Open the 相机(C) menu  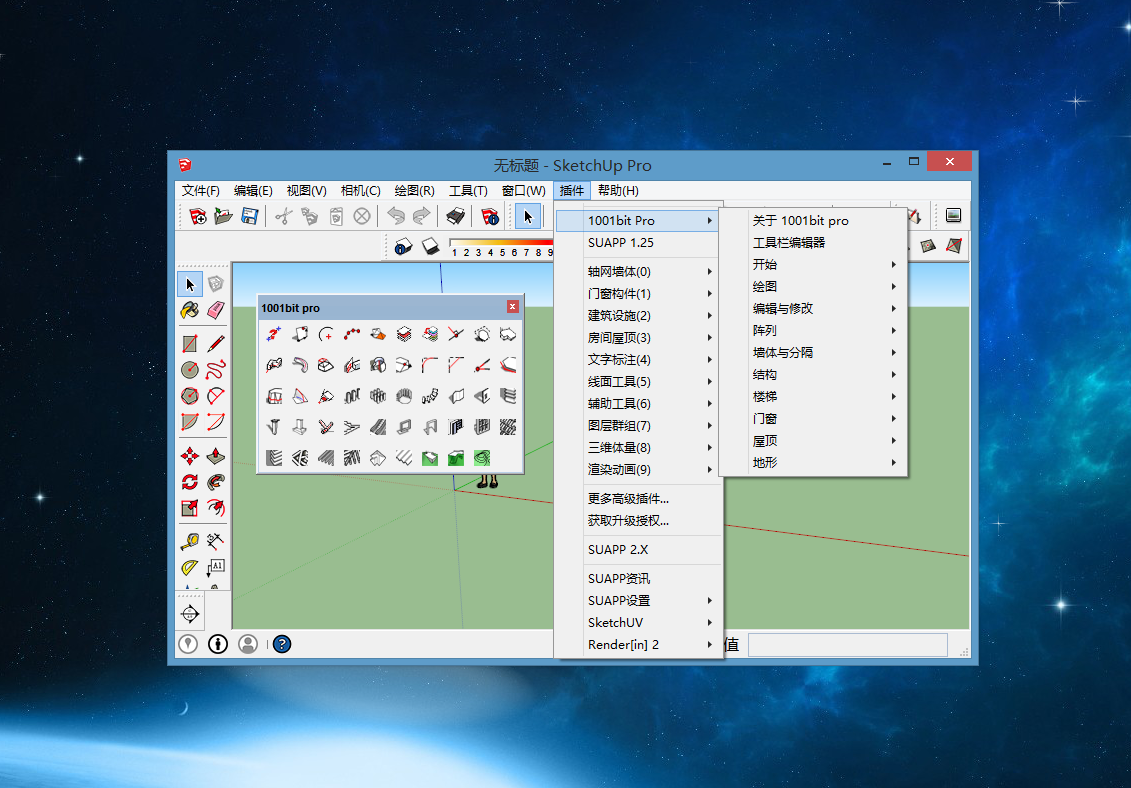(361, 191)
